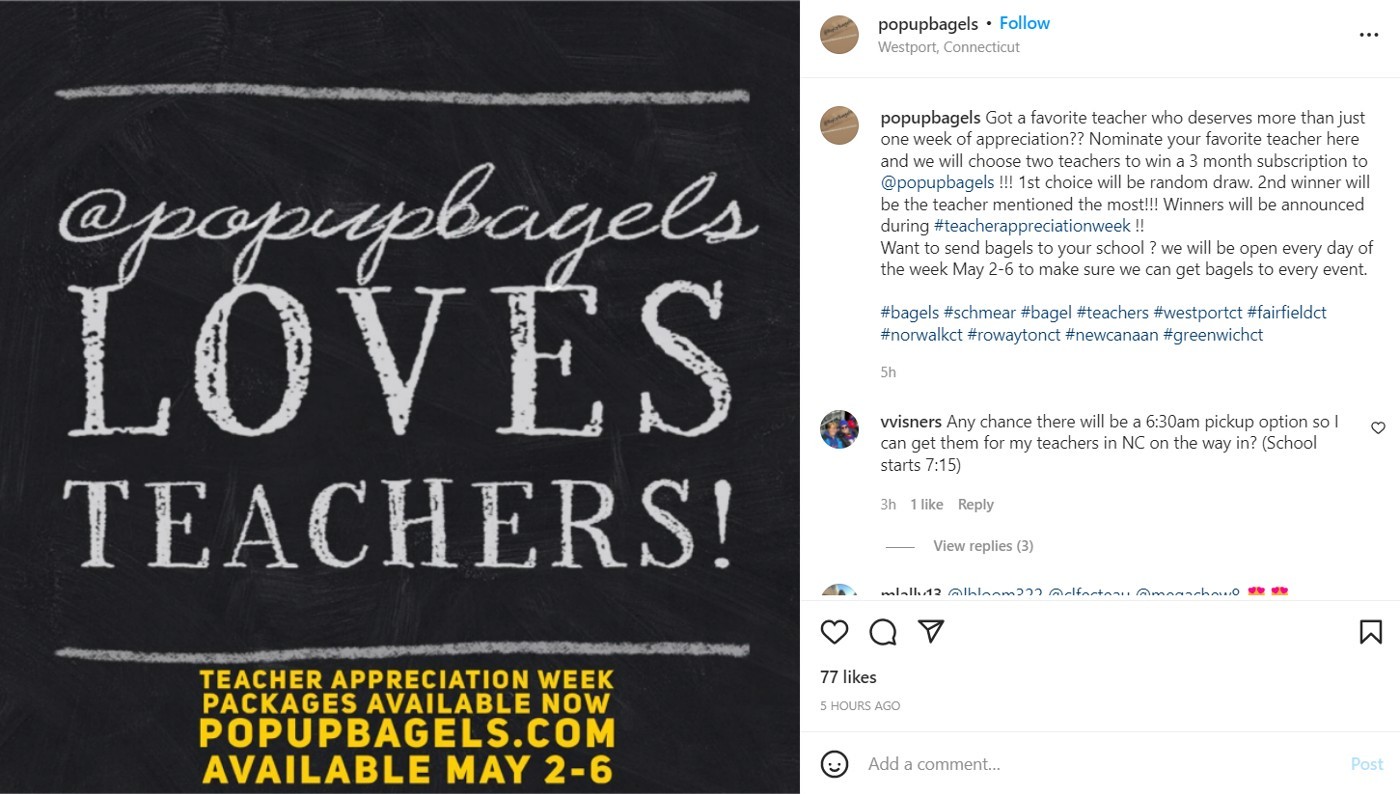1400x794 pixels.
Task: View who liked via 77 likes
Action: pos(848,677)
